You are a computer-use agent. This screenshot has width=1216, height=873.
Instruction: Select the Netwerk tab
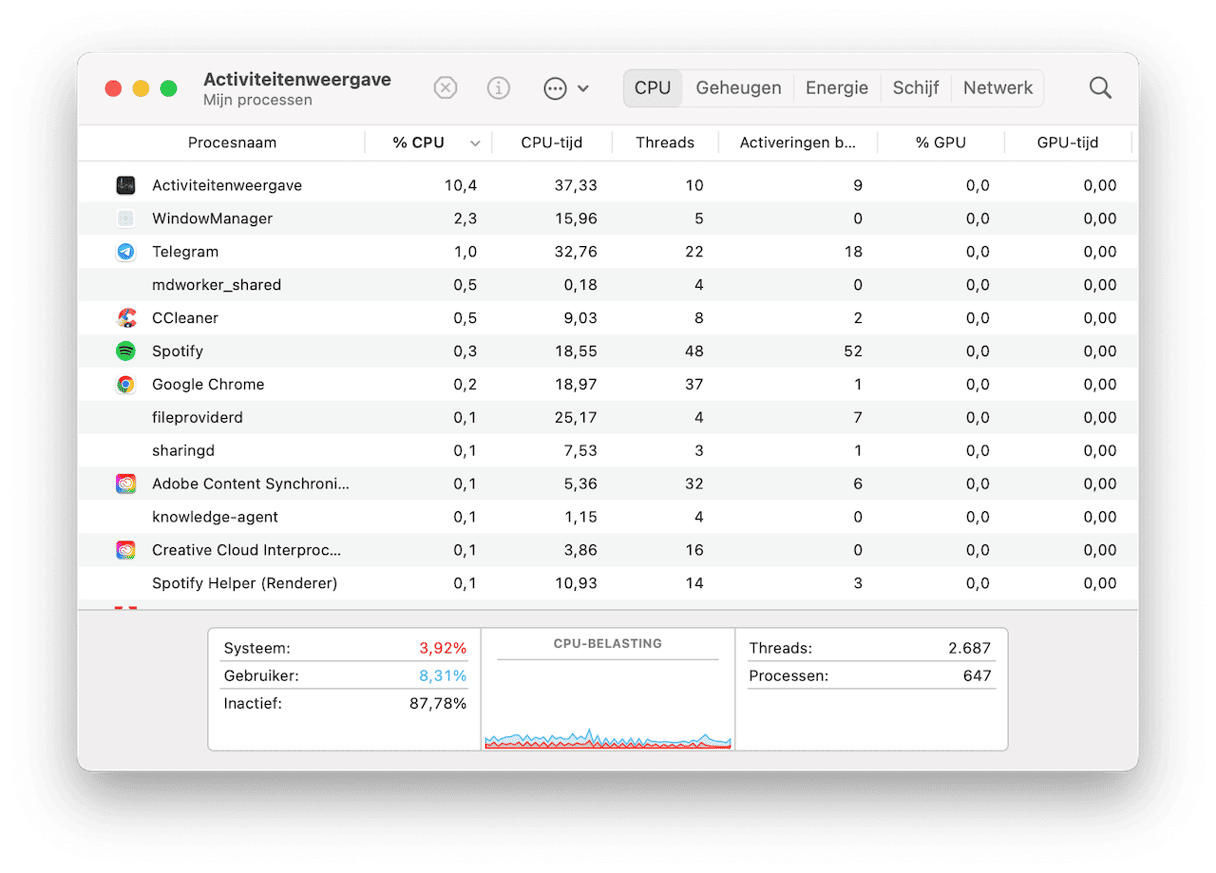[997, 88]
